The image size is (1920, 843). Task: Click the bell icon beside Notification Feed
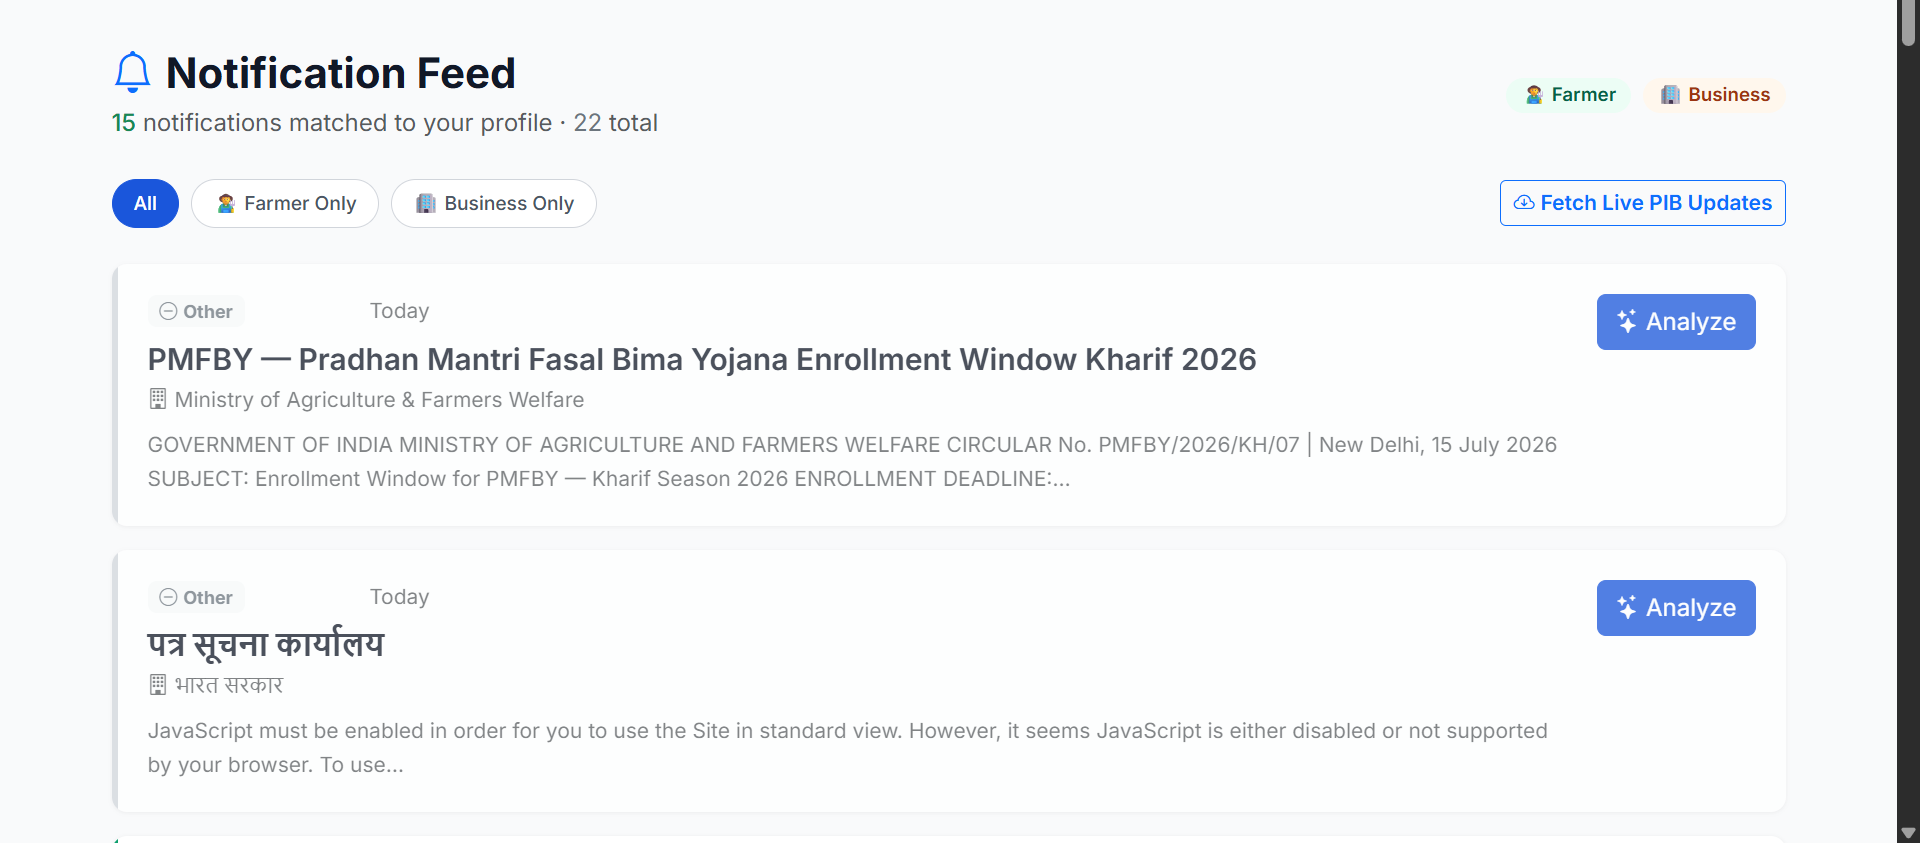point(132,73)
